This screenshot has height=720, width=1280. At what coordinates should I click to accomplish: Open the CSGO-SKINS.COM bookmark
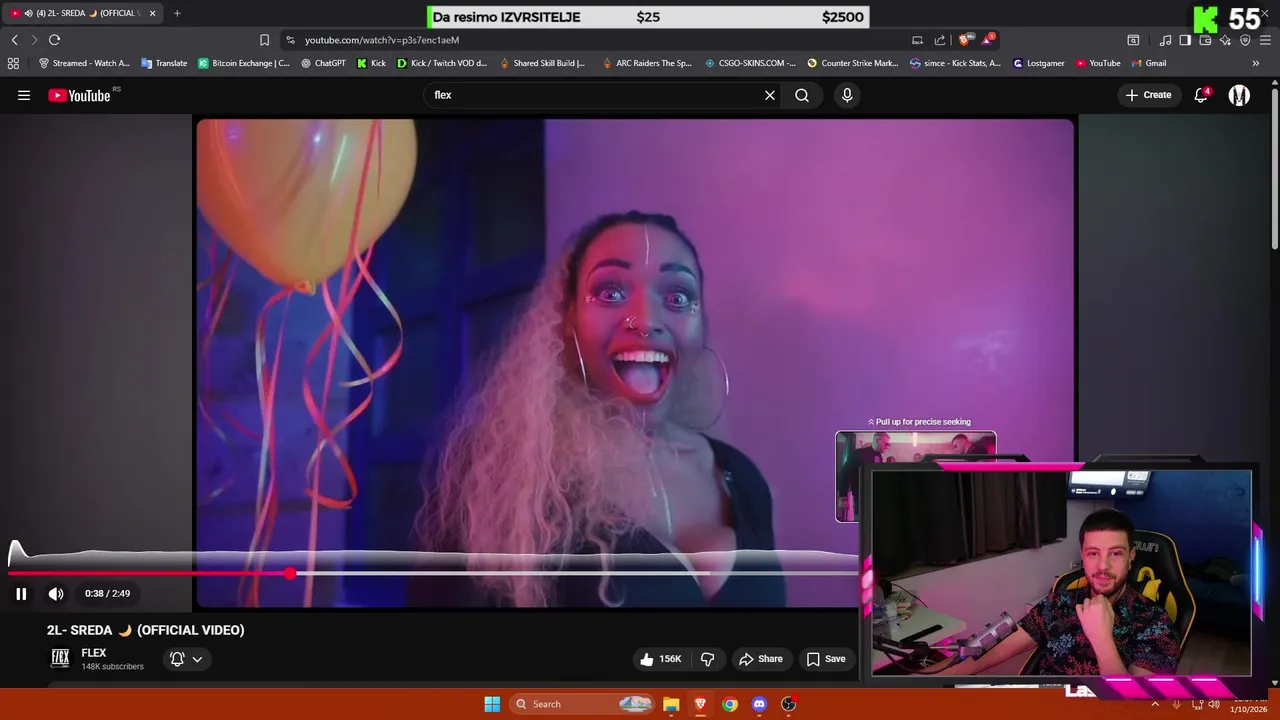pos(750,63)
